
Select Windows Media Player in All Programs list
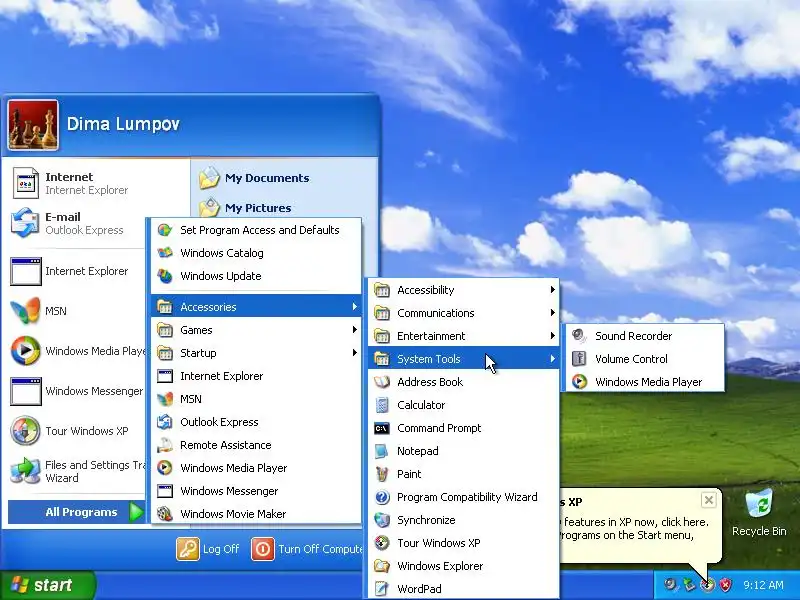tap(256, 468)
